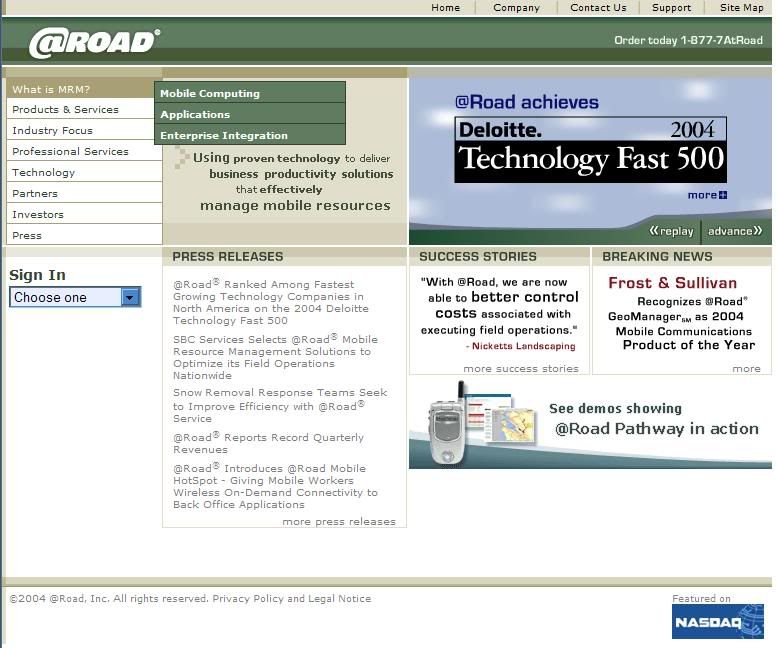Click Order today 1-877-7AtRoad text
This screenshot has height=648, width=776.
[x=688, y=41]
